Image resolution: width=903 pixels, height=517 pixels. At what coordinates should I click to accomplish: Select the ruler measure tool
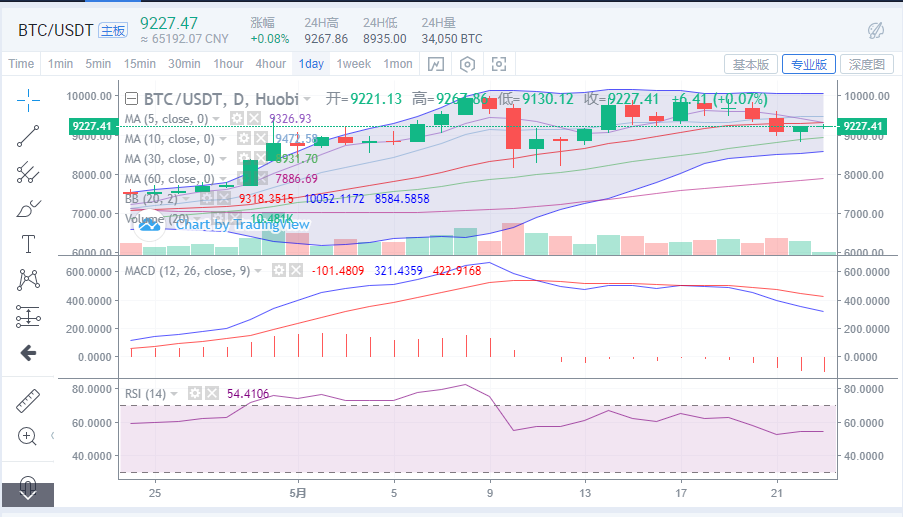(x=28, y=401)
